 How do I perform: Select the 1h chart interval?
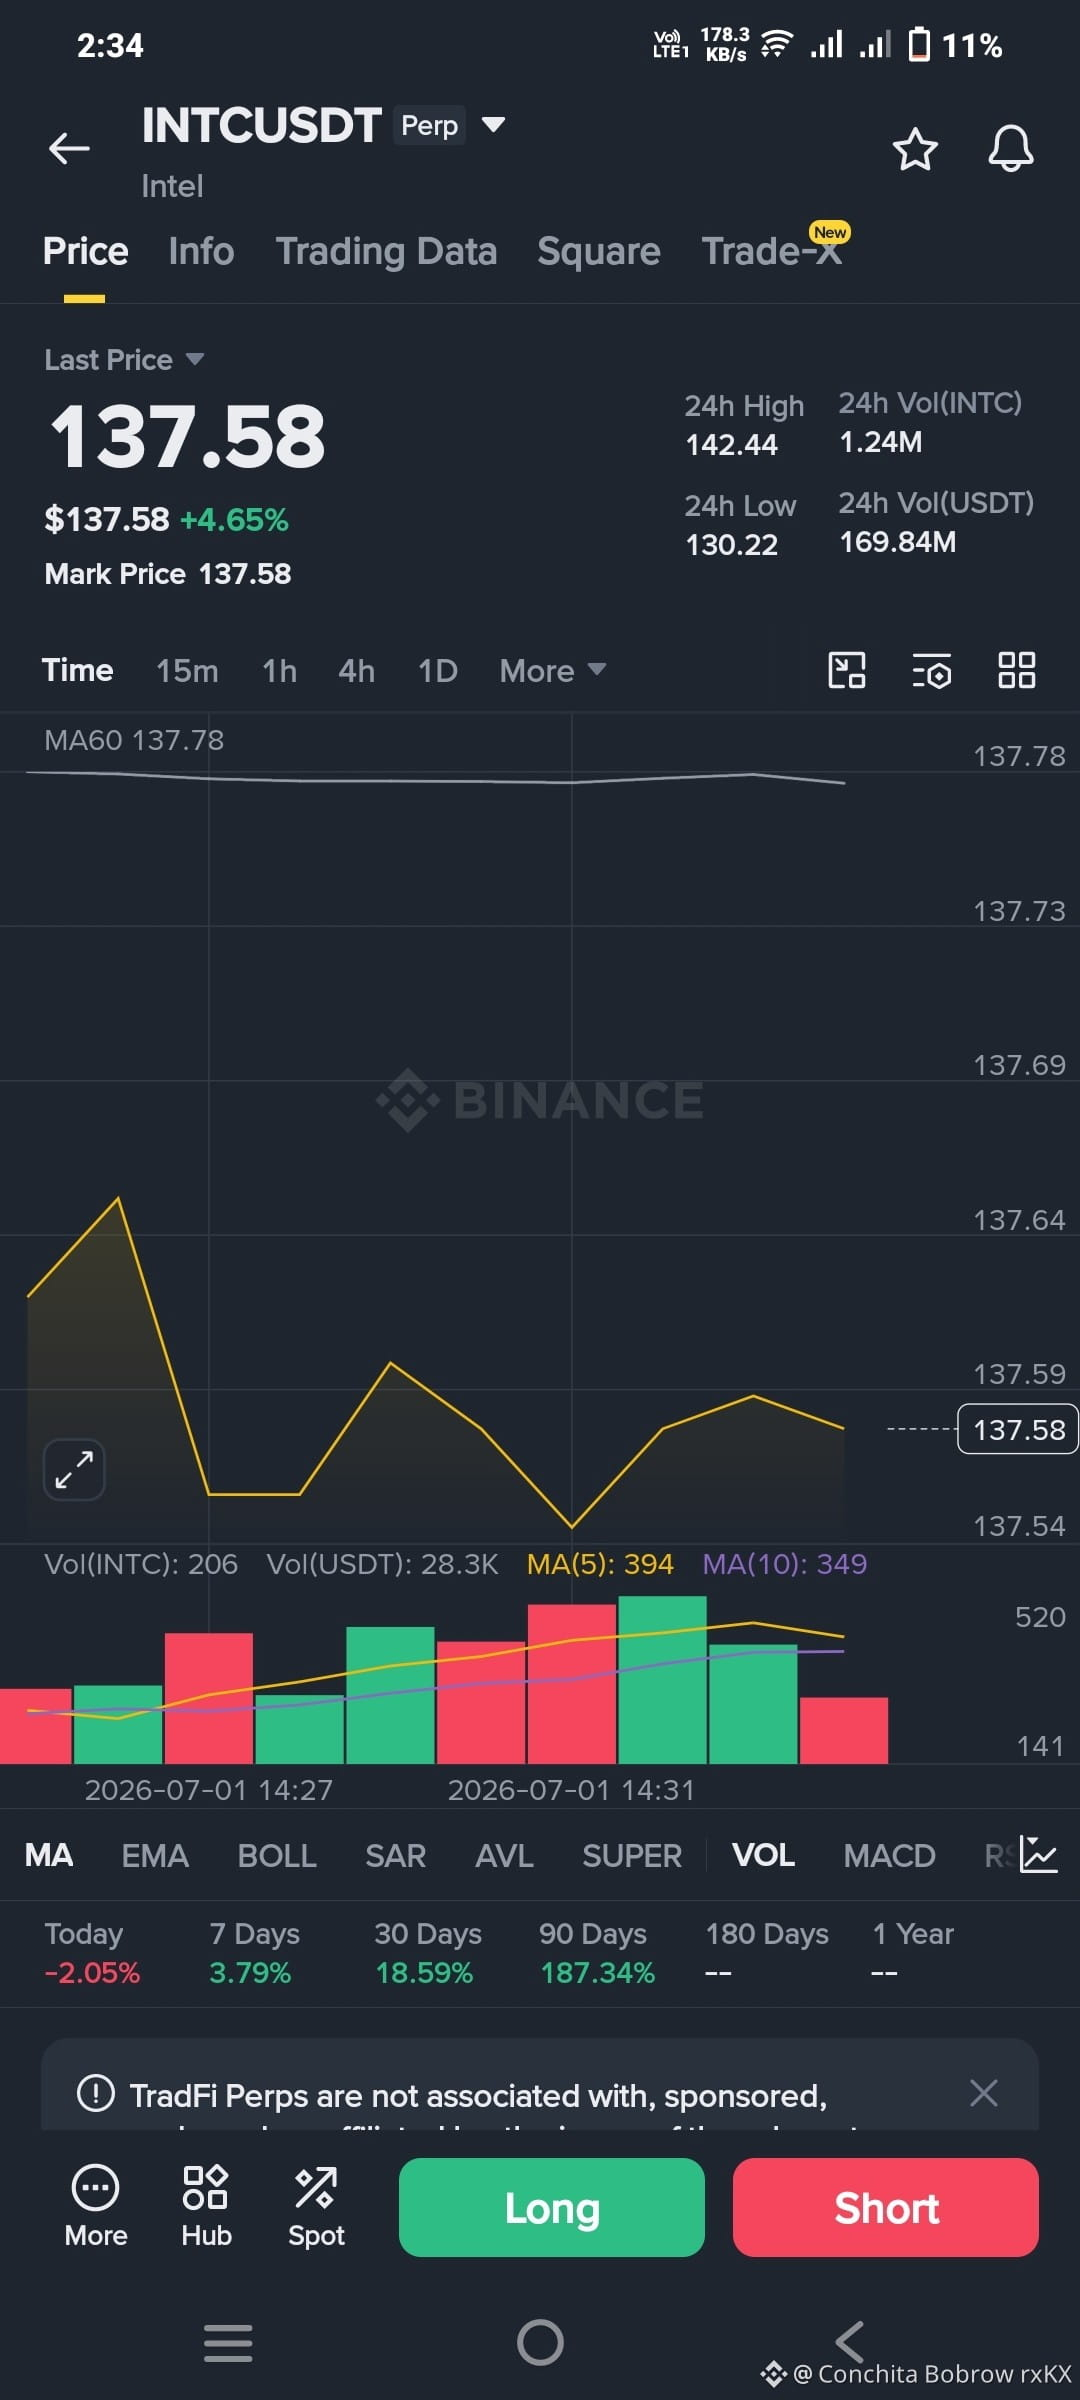[279, 670]
